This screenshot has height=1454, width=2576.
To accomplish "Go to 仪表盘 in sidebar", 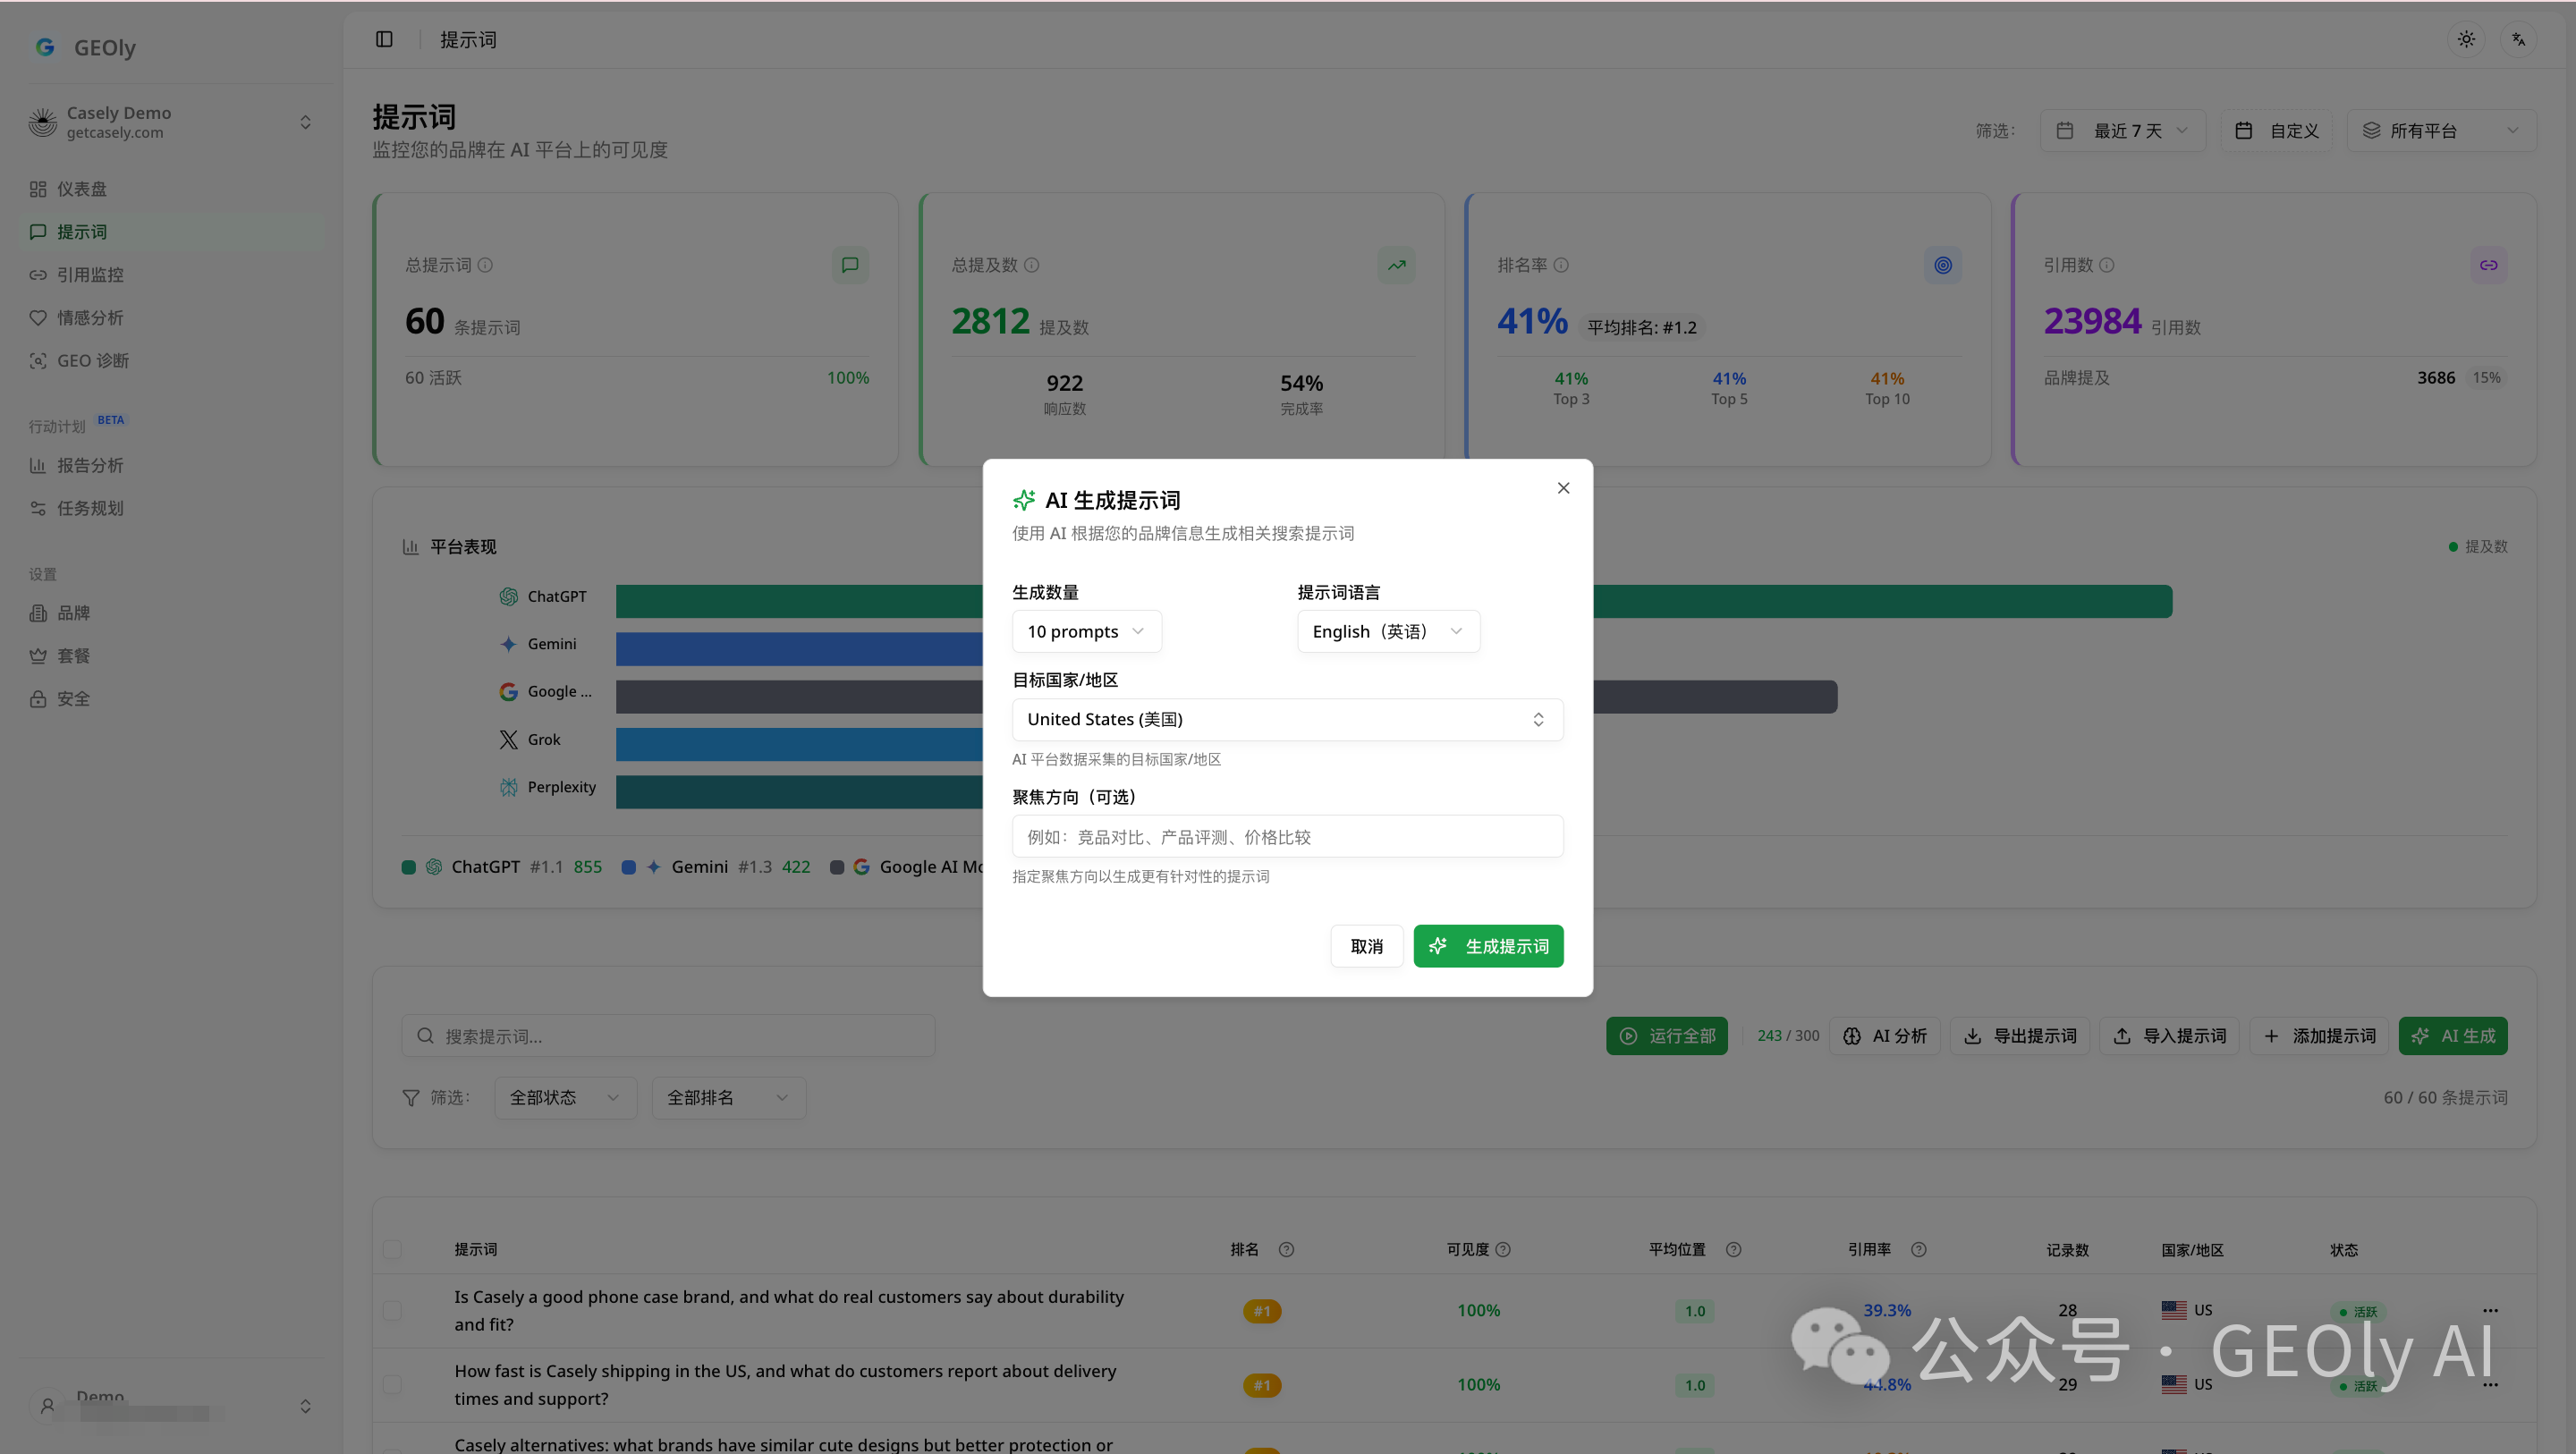I will [171, 189].
